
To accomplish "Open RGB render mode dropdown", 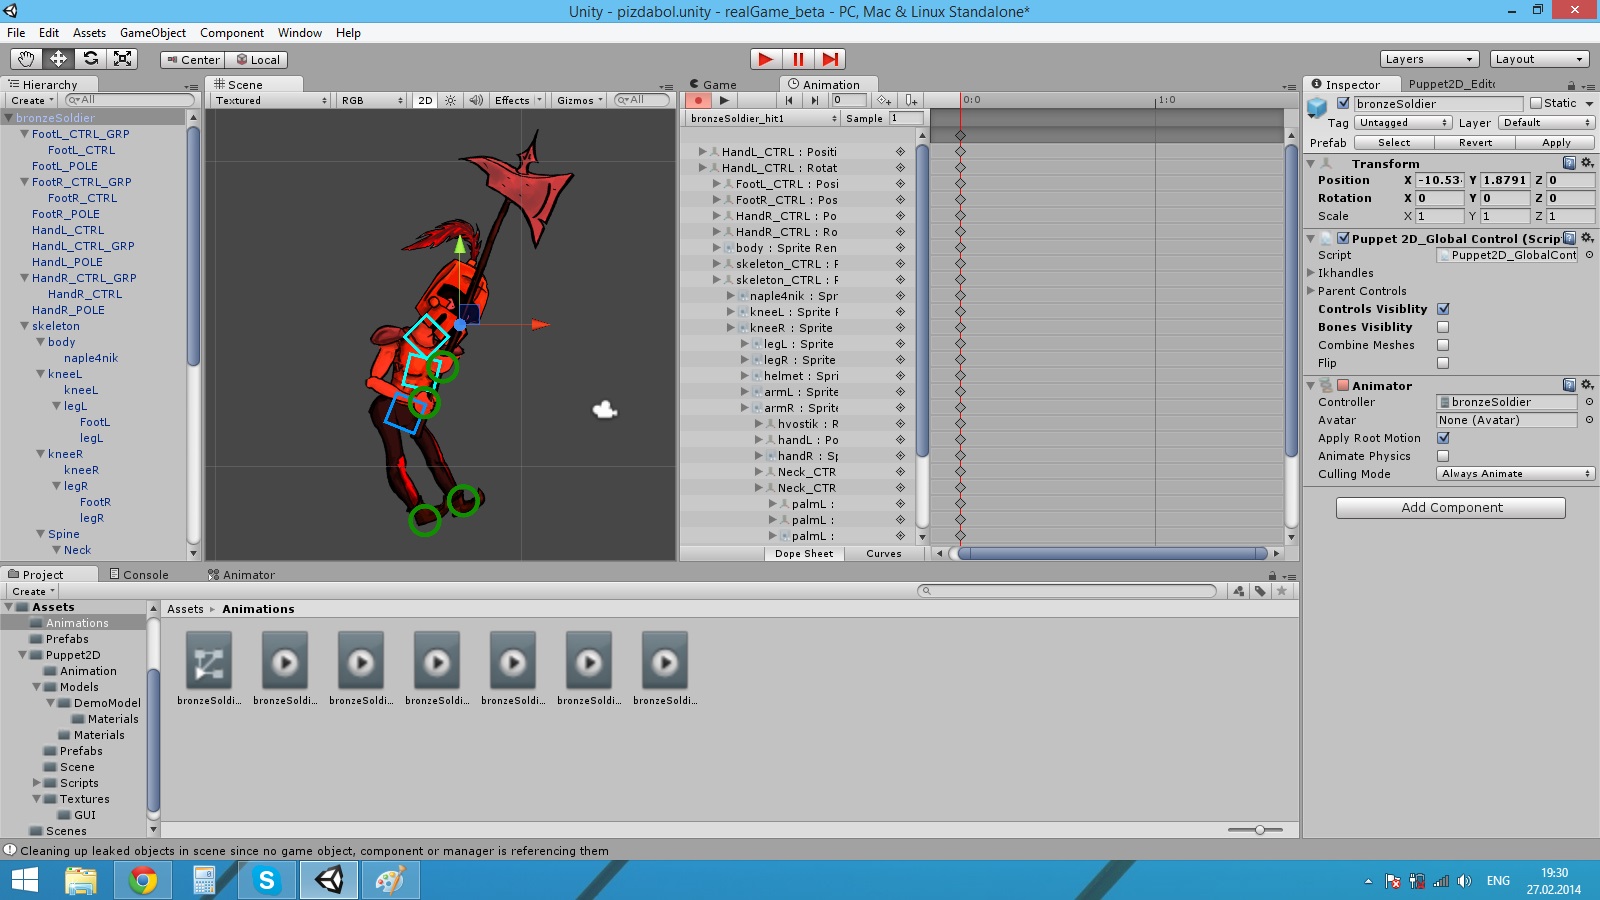I will pos(371,100).
